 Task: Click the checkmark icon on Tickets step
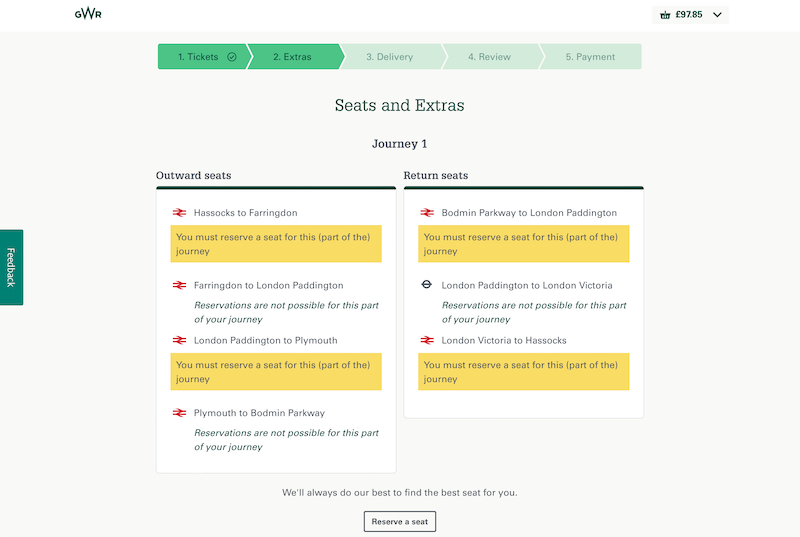coord(232,57)
